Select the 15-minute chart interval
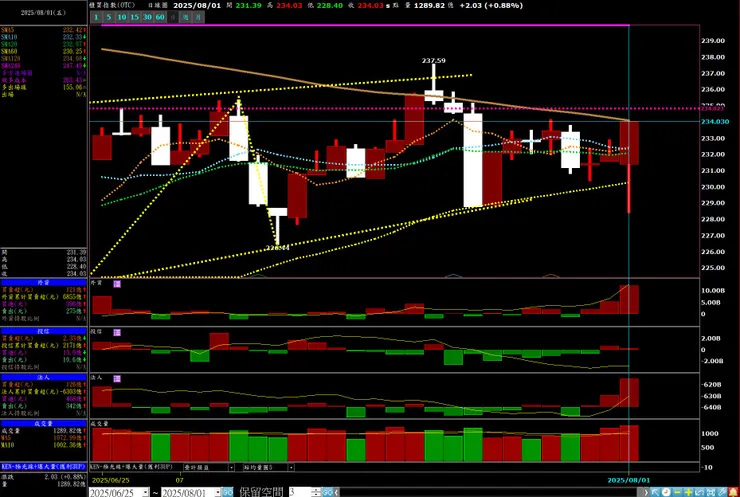Viewport: 740px width, 497px height. [135, 17]
